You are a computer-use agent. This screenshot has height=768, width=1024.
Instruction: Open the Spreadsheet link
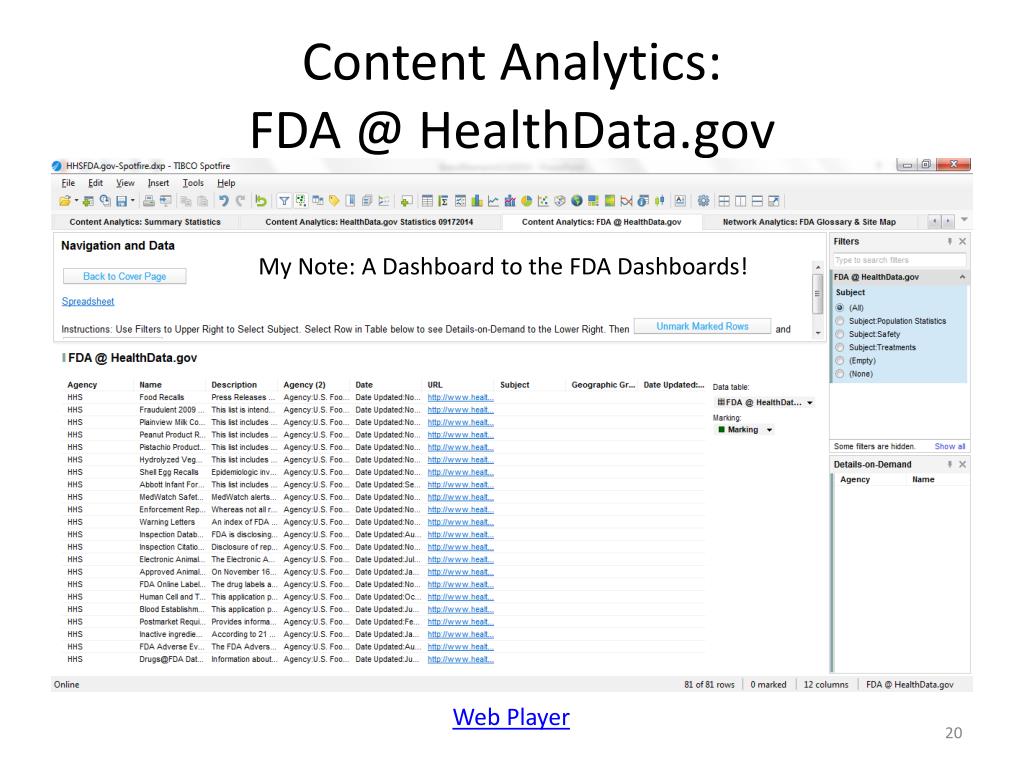88,301
